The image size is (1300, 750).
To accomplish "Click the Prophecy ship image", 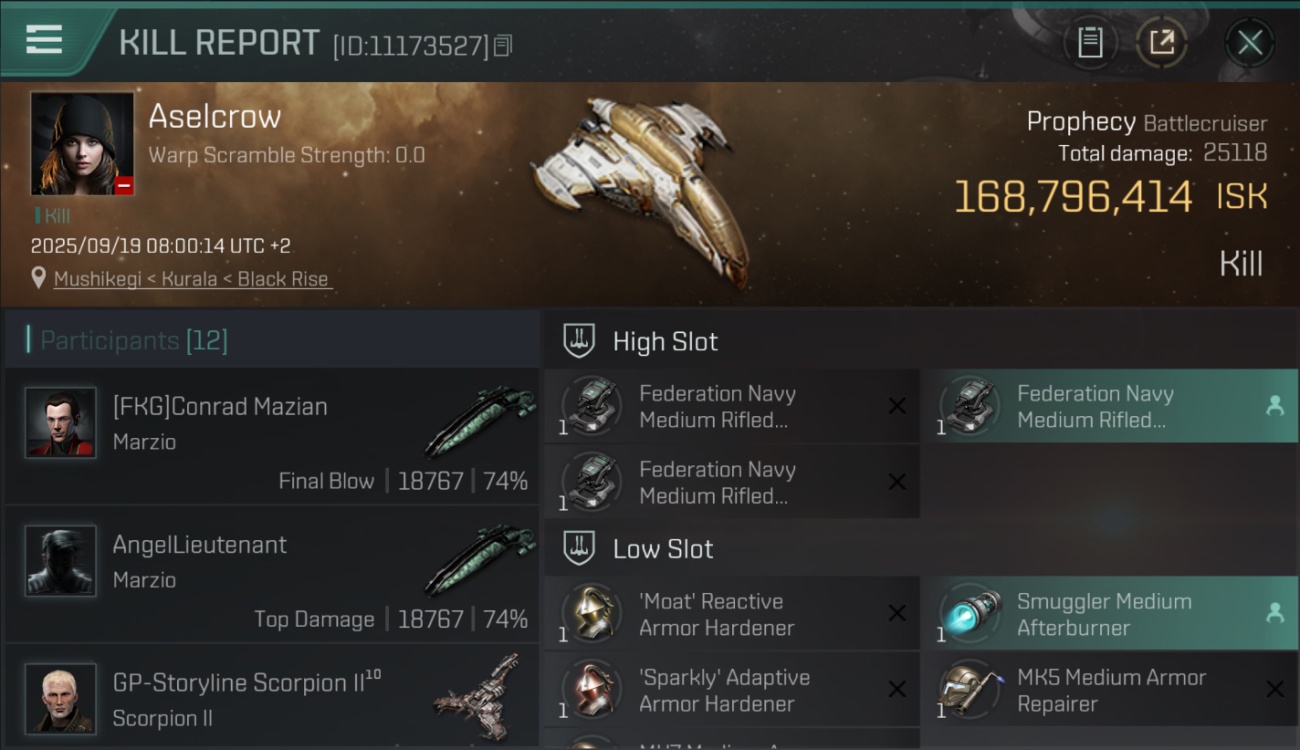I will pyautogui.click(x=640, y=185).
